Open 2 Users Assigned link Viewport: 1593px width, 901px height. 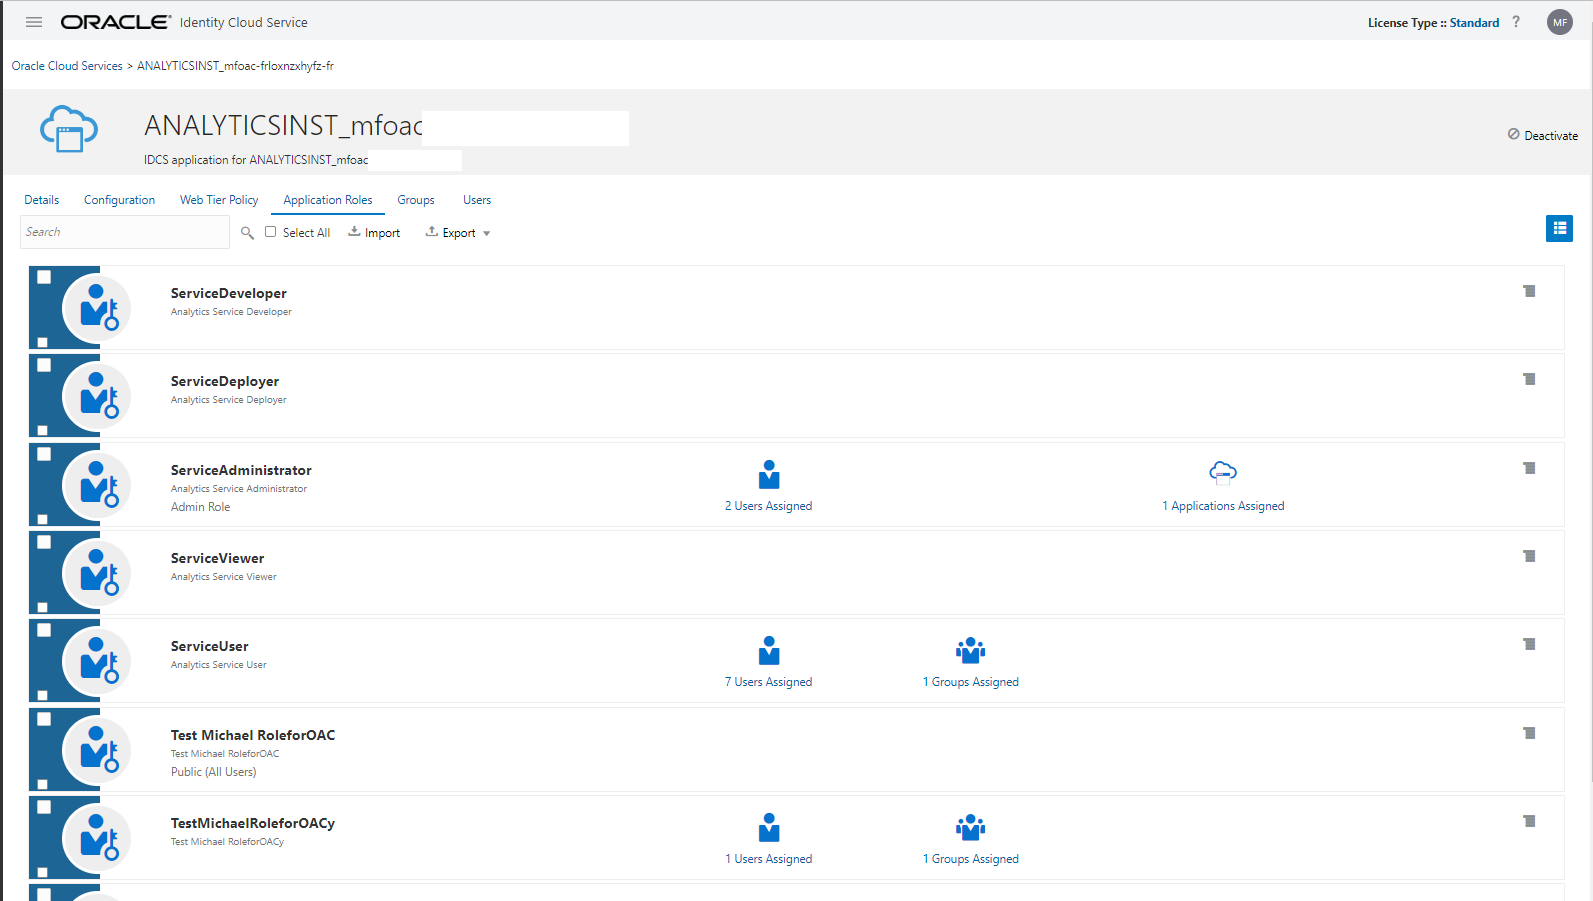[769, 506]
